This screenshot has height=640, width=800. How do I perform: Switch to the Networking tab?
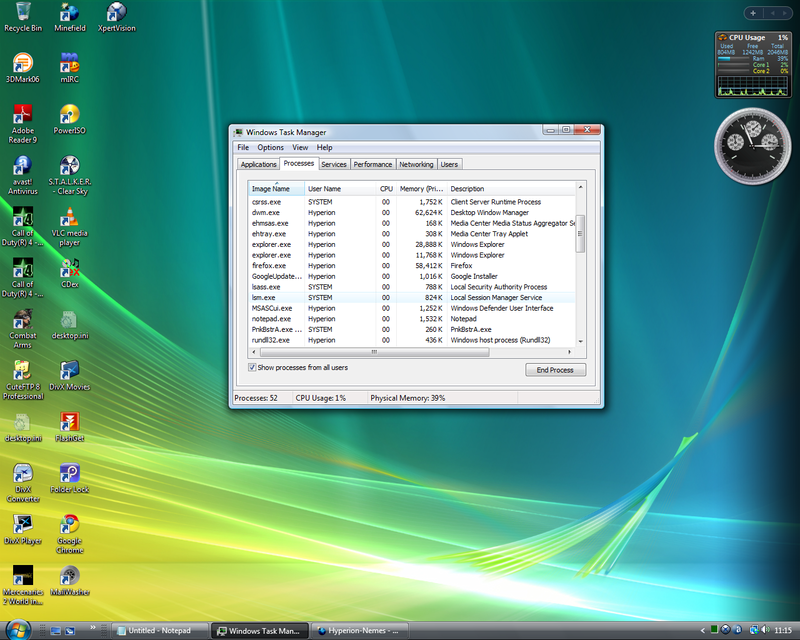pos(416,164)
